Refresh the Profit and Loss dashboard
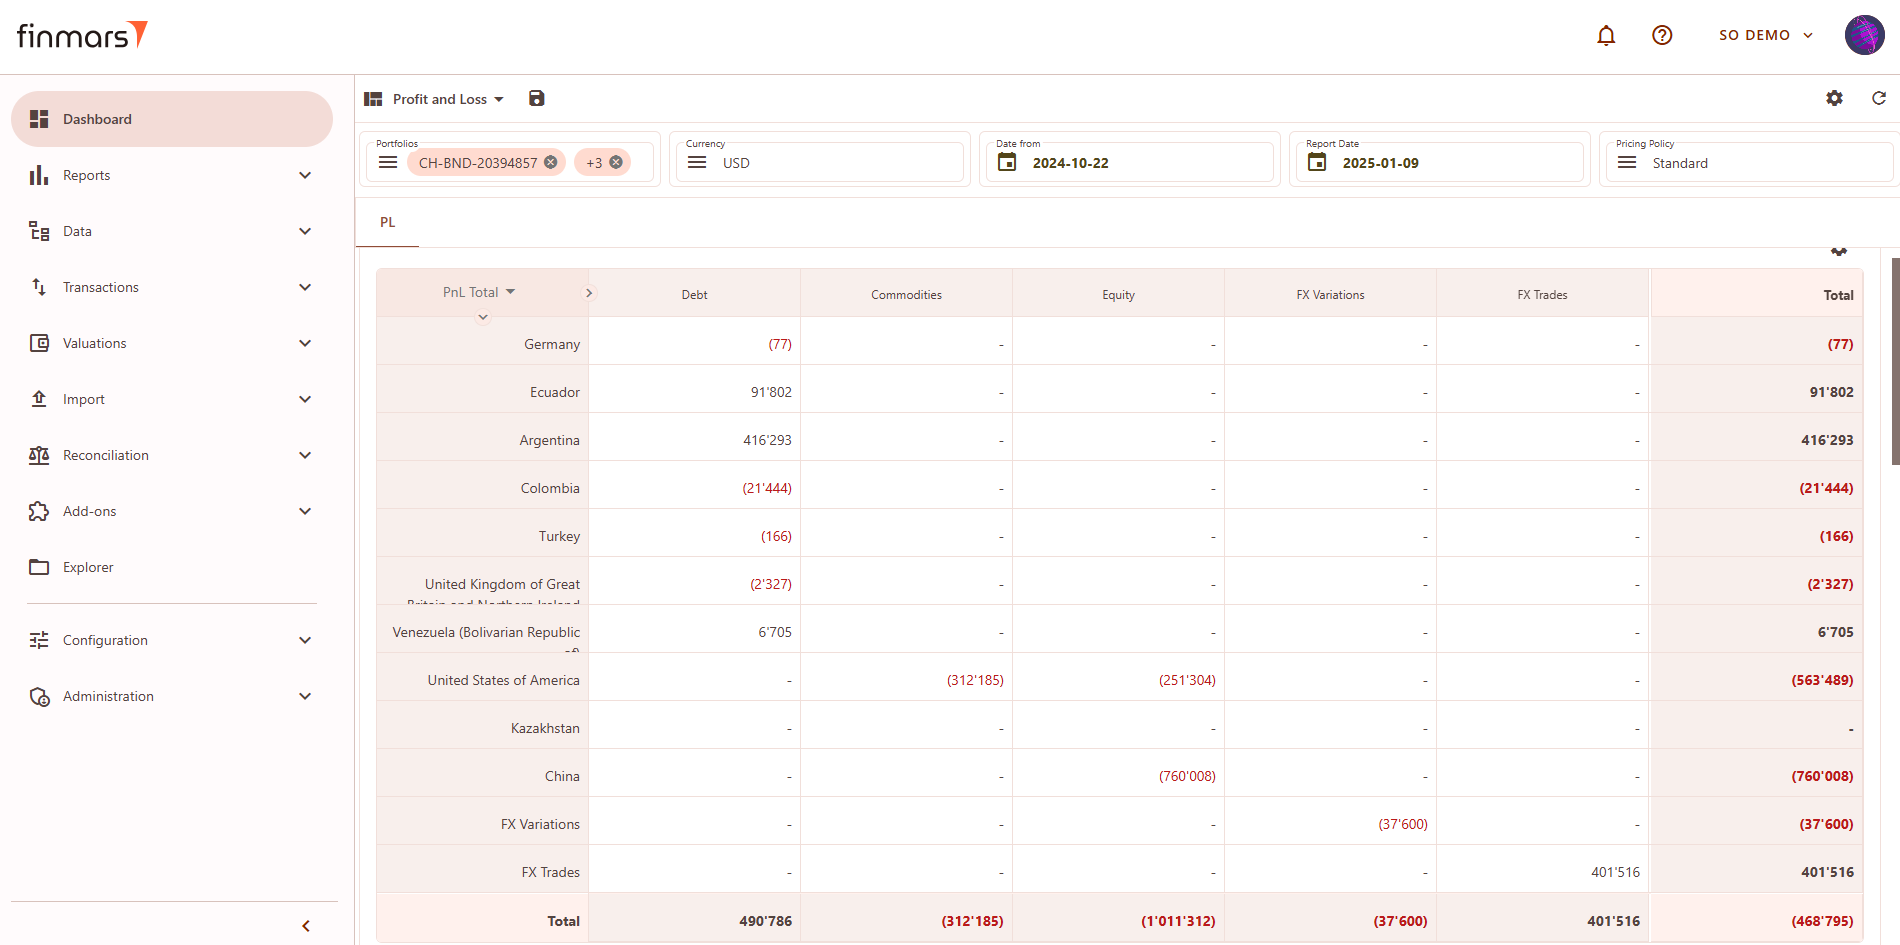Viewport: 1900px width, 945px height. [x=1879, y=98]
